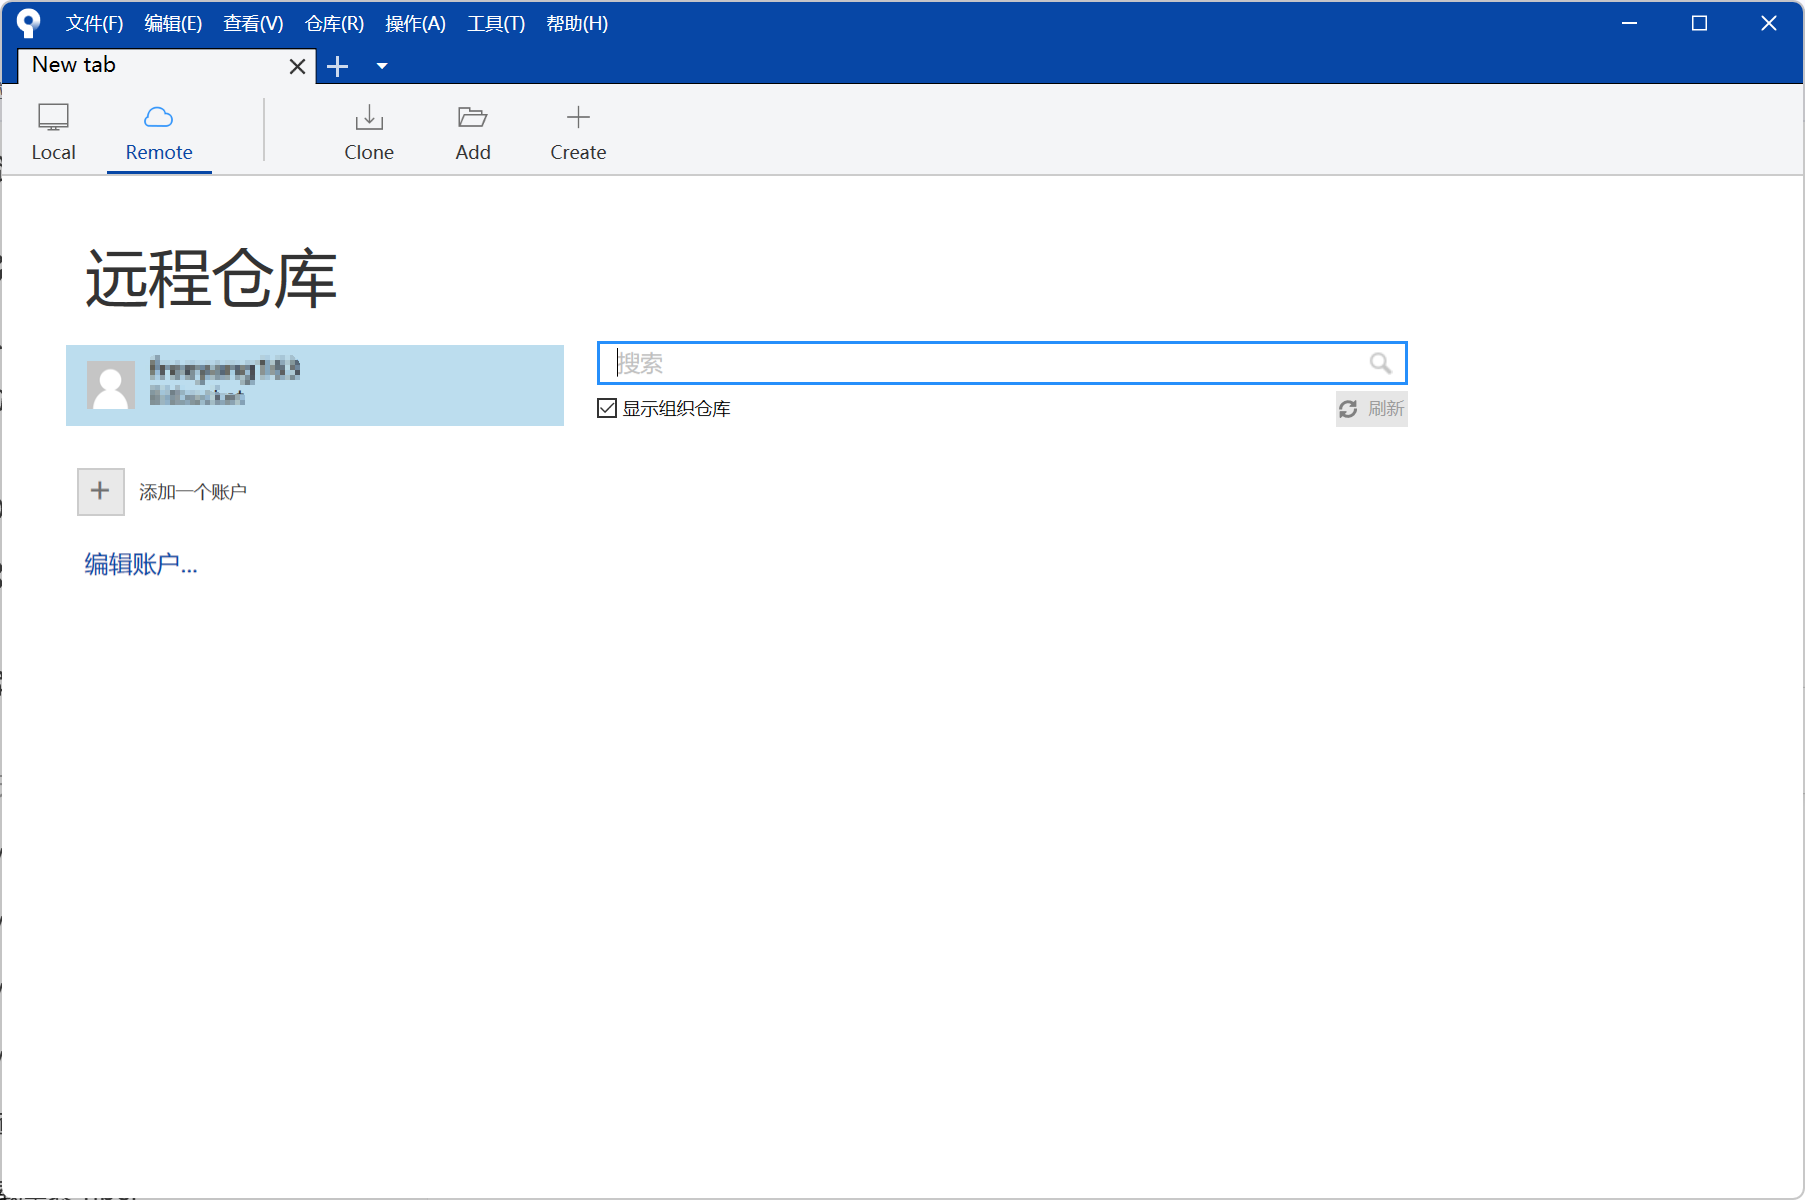1805x1200 pixels.
Task: Click the 刷新 refresh button
Action: [x=1371, y=409]
